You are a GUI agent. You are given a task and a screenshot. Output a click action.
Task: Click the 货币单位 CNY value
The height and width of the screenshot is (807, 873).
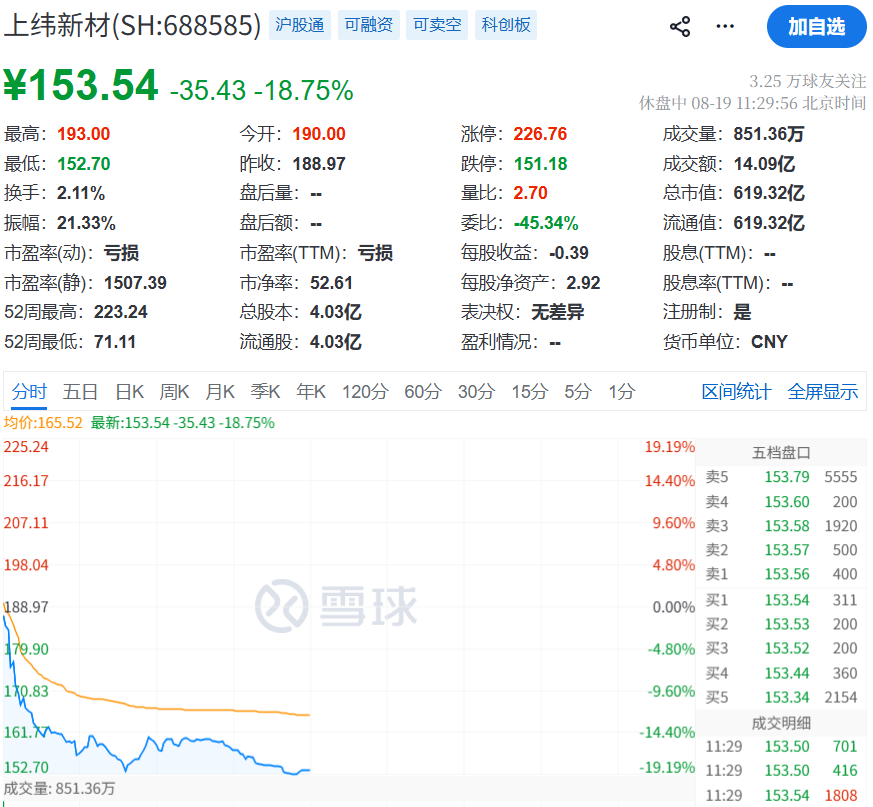(769, 341)
